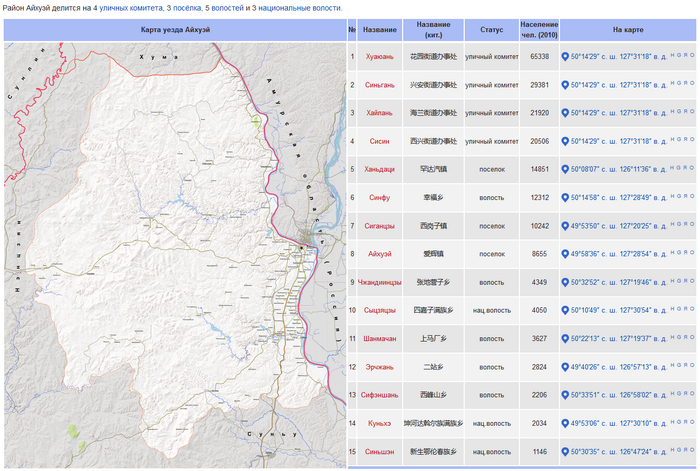Open map pin for Синфу row

tap(565, 198)
